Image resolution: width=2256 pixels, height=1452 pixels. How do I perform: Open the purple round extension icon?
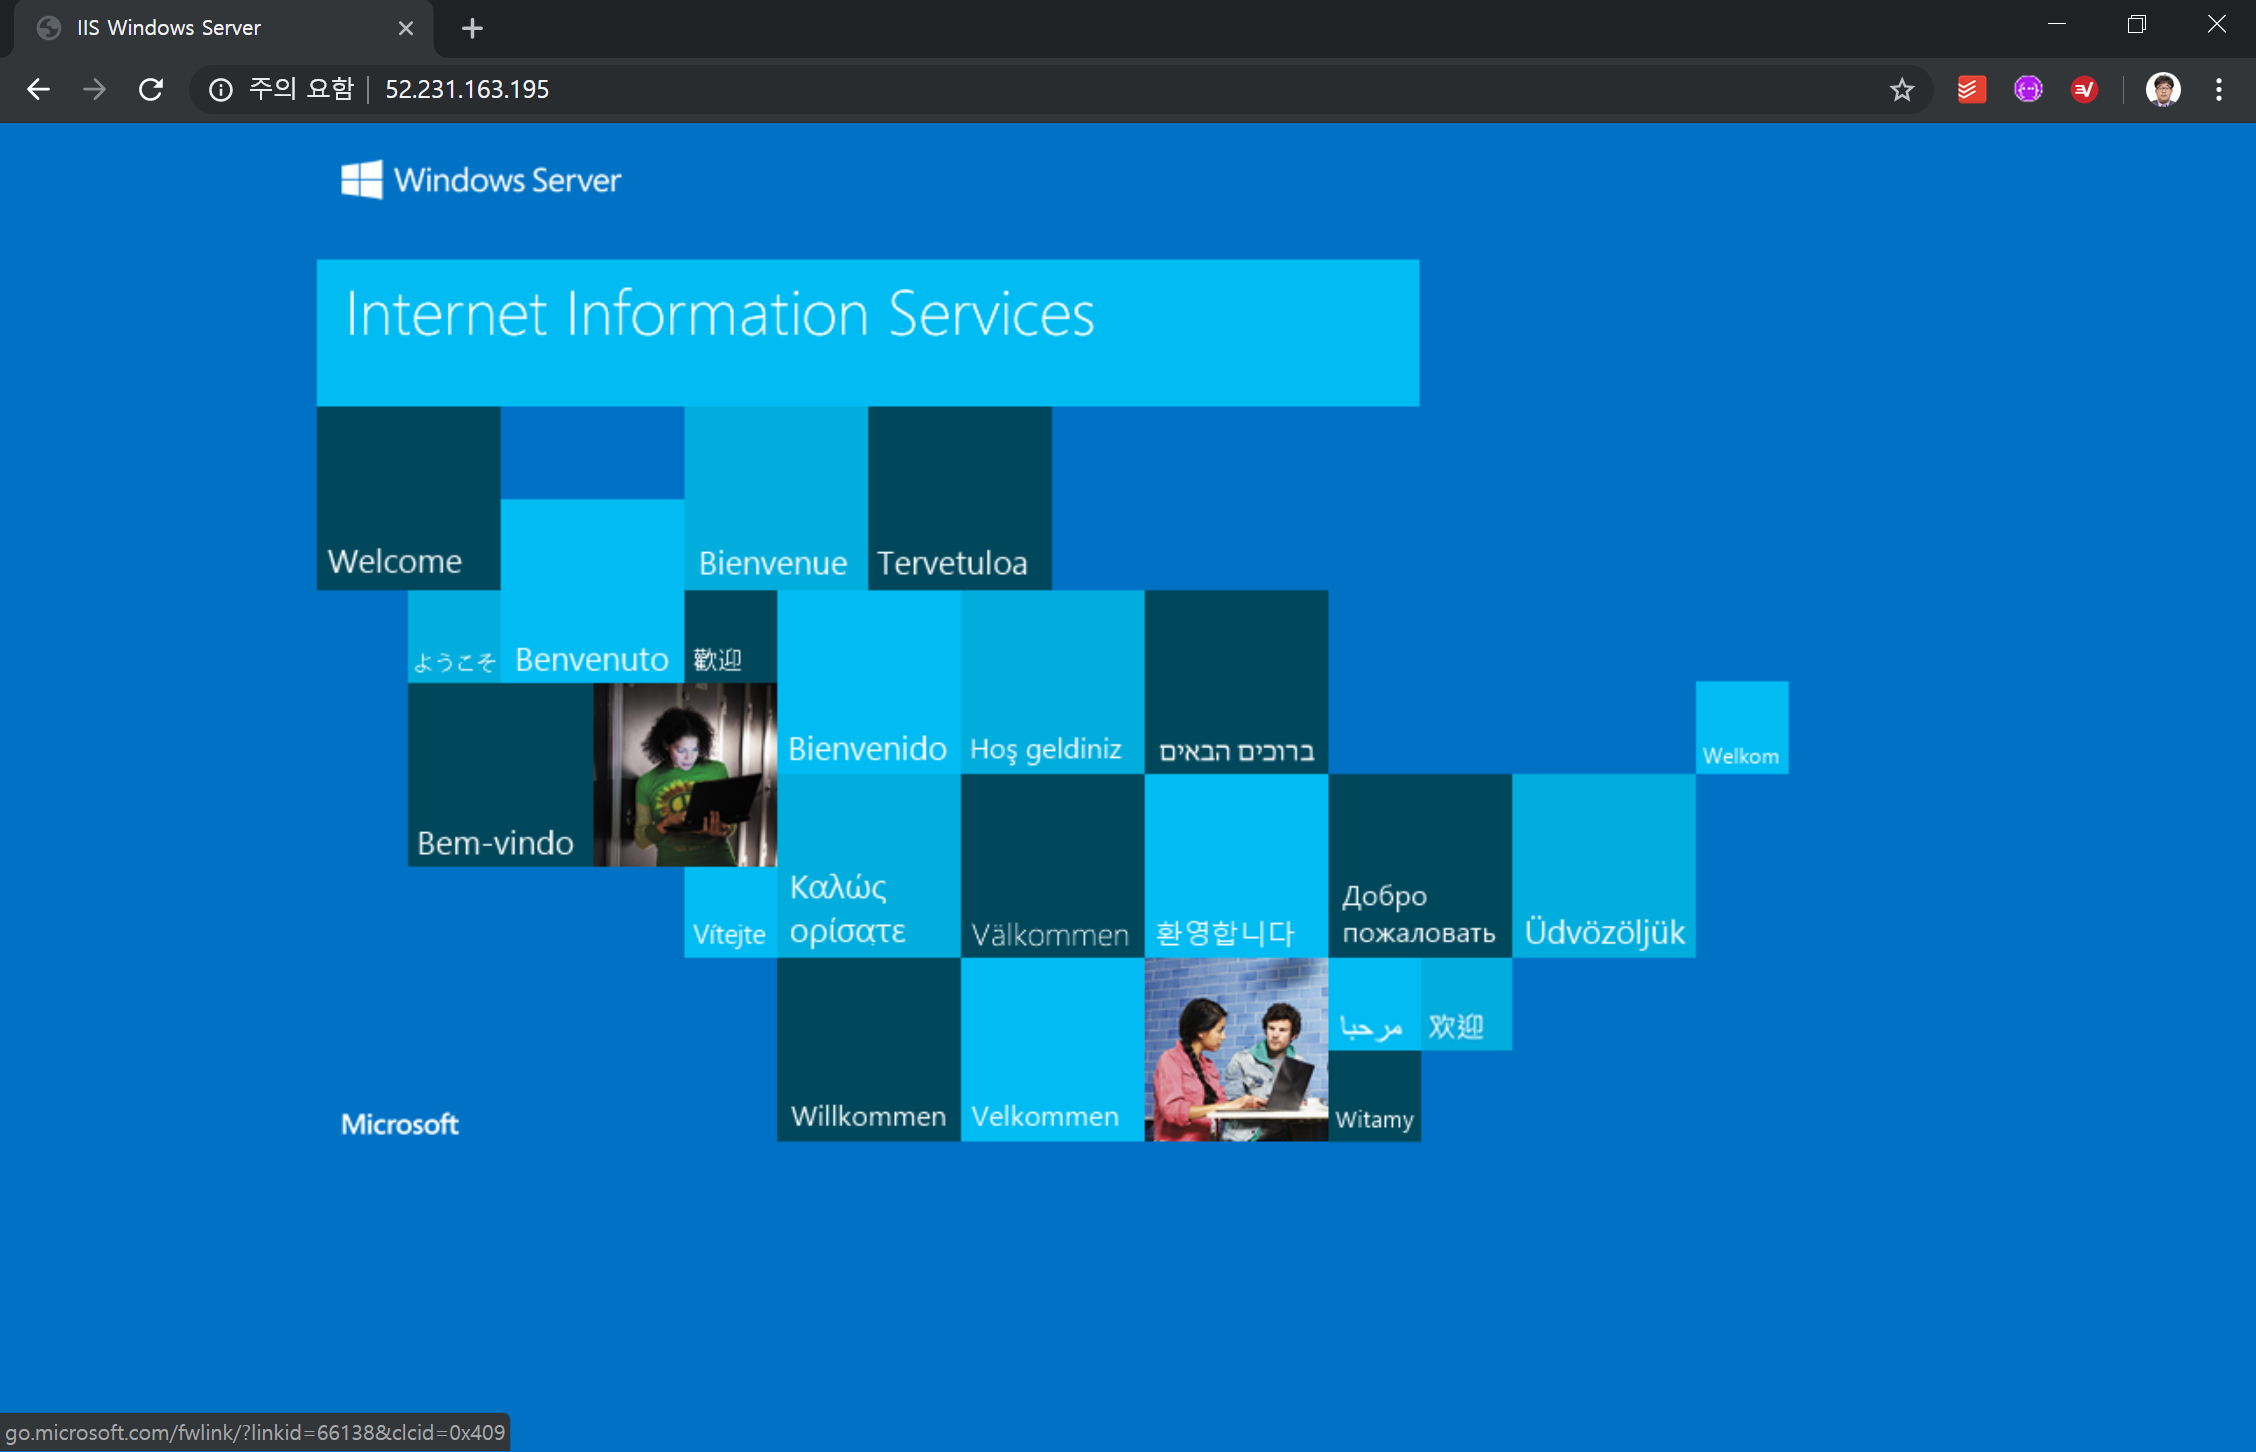(2028, 90)
